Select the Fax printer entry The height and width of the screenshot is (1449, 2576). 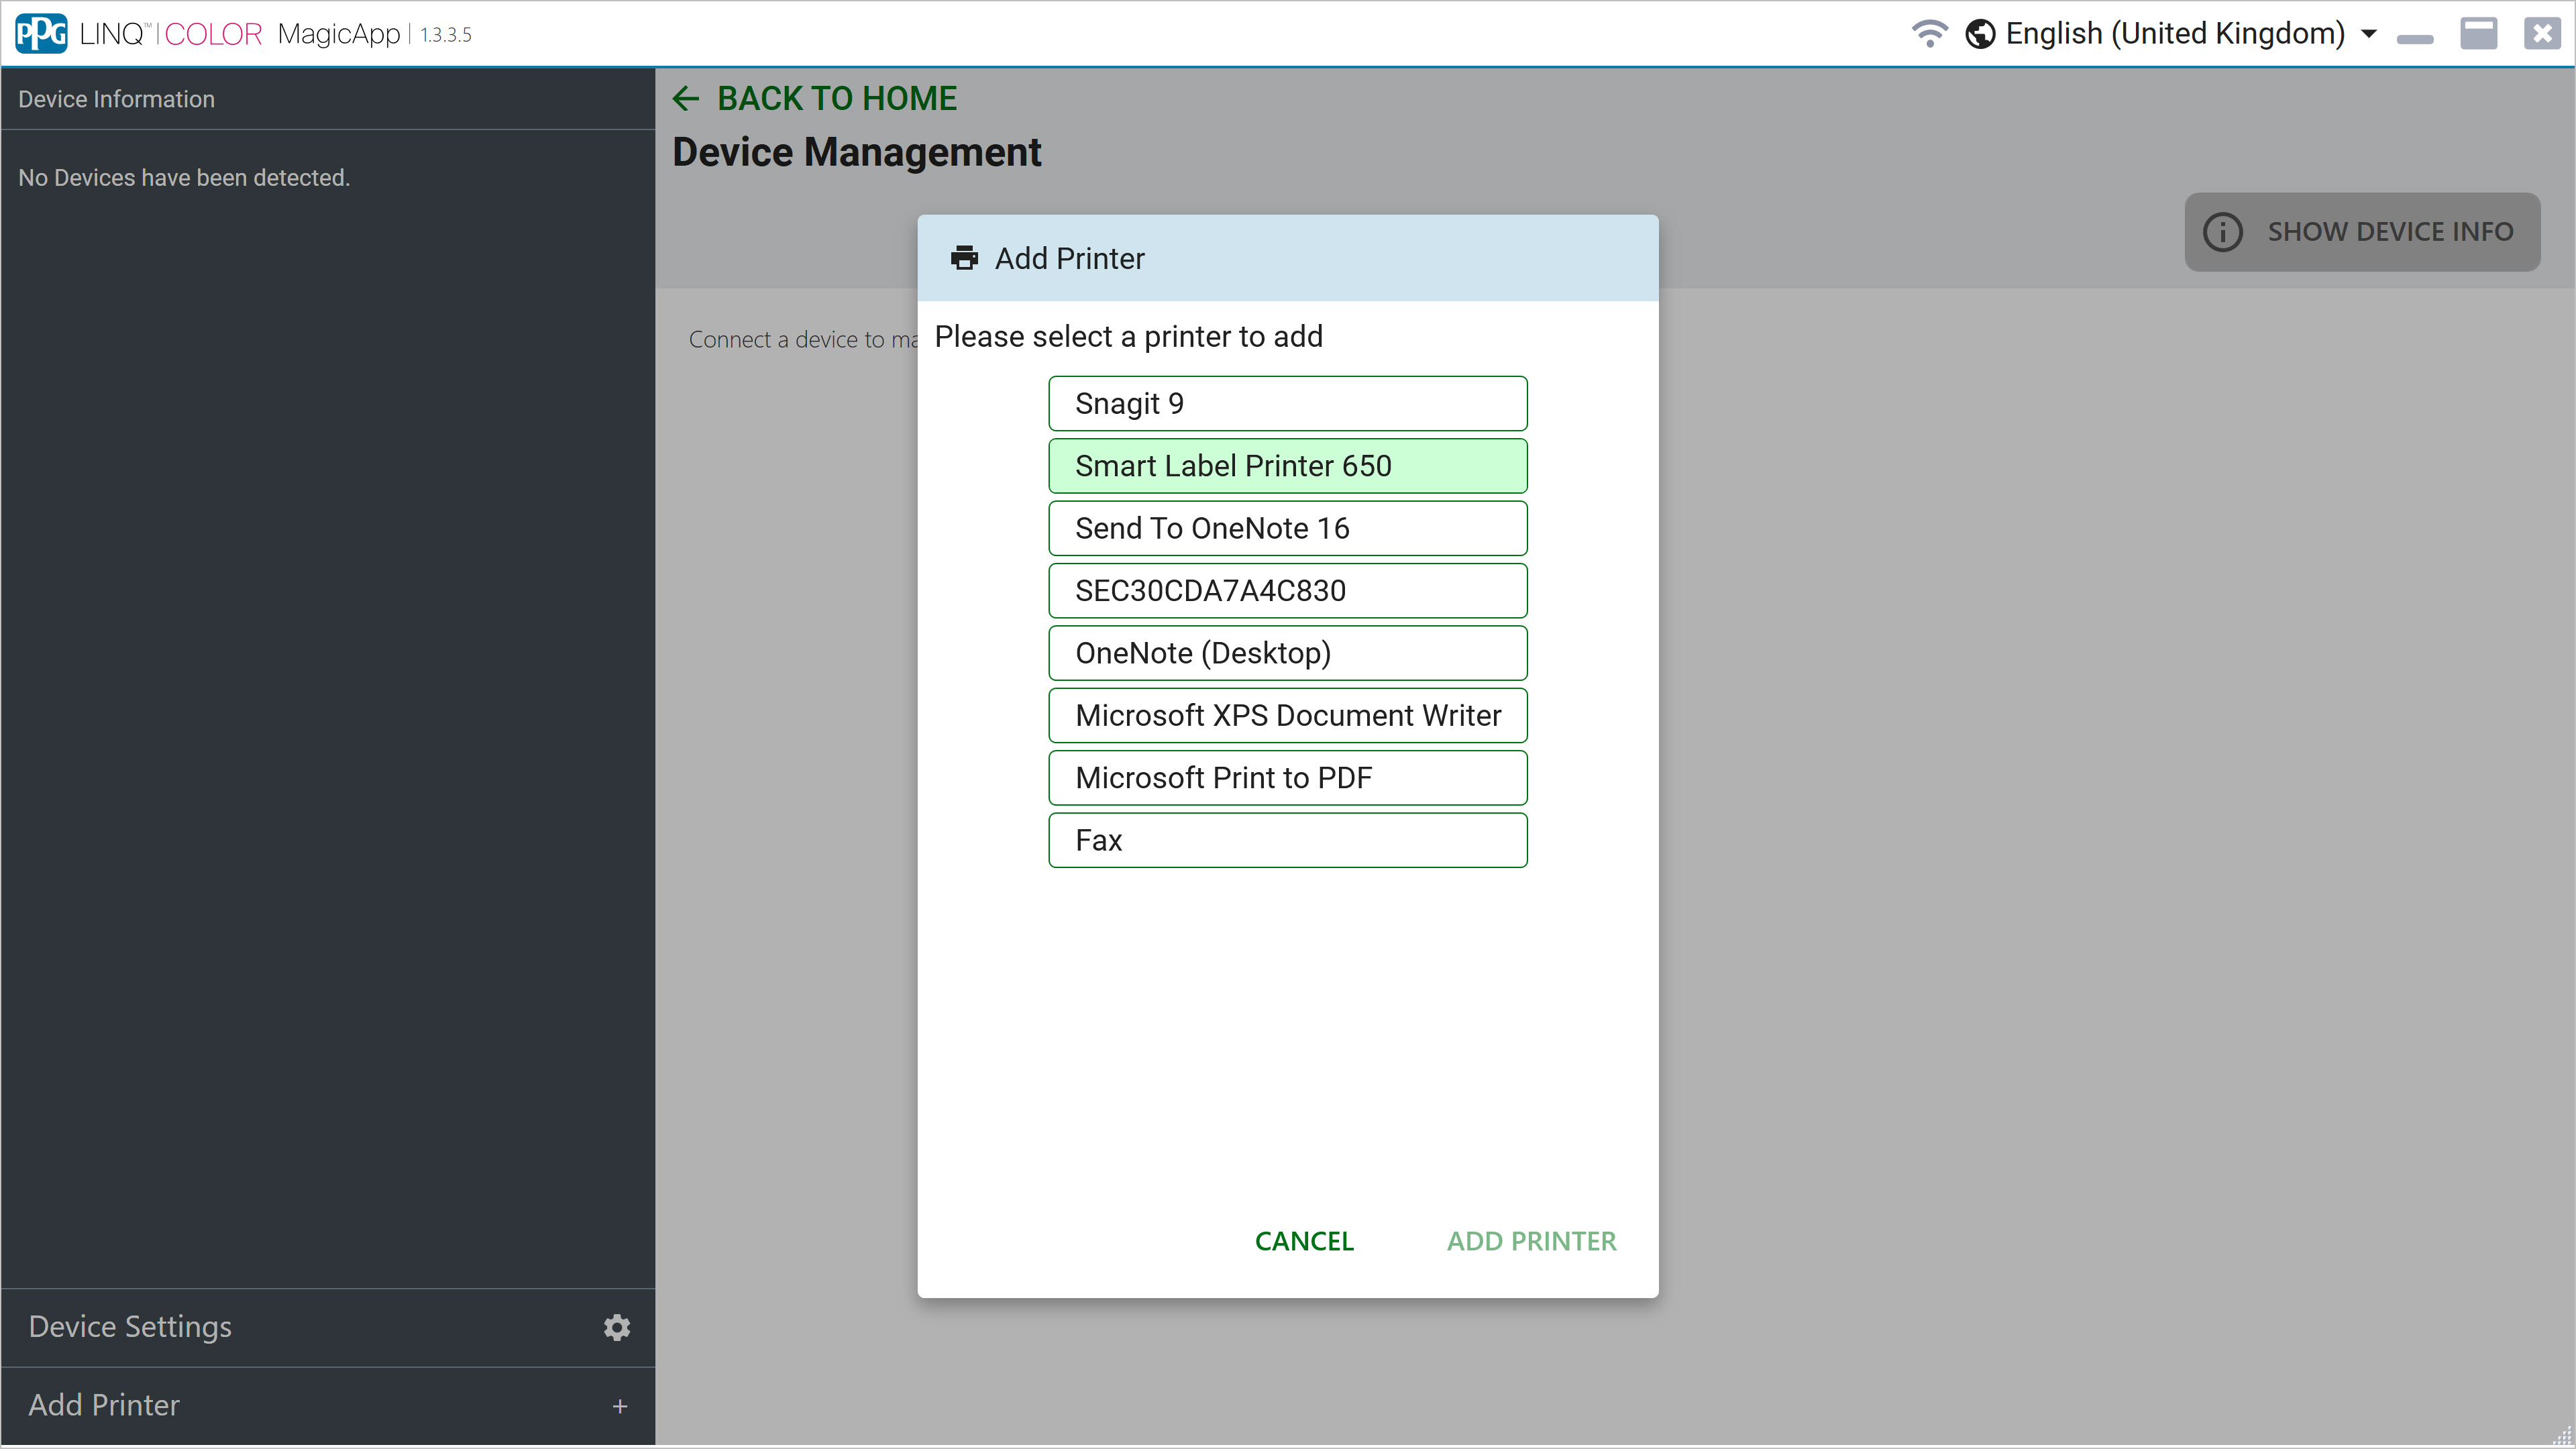click(1287, 840)
